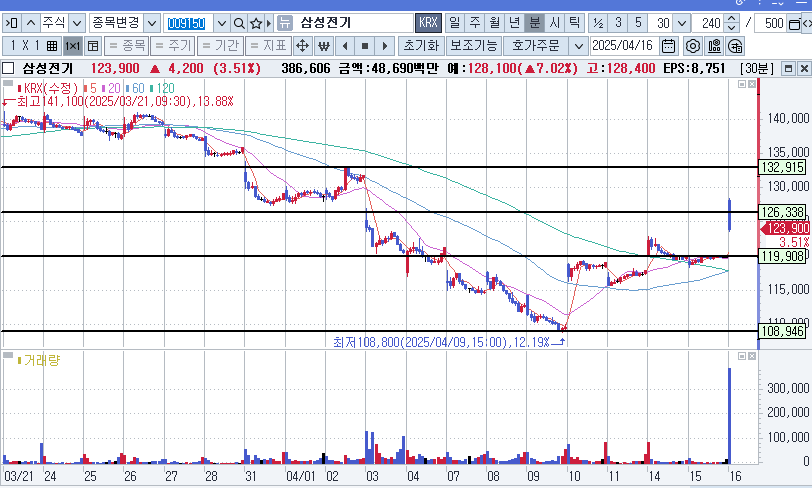Click the favorites star icon

click(256, 23)
